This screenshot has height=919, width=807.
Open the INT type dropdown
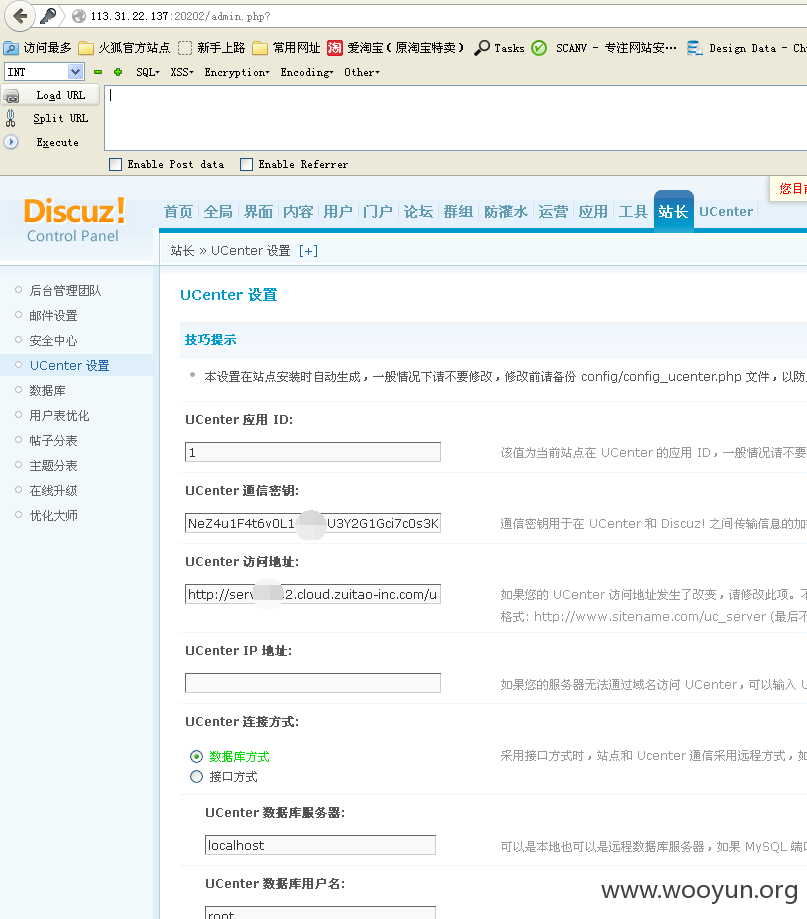44,72
